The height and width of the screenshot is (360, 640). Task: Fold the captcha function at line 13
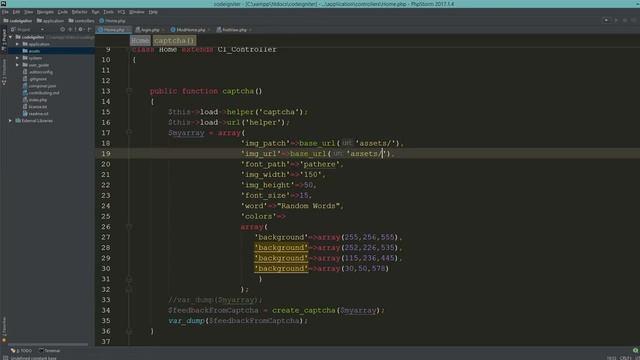(x=129, y=91)
